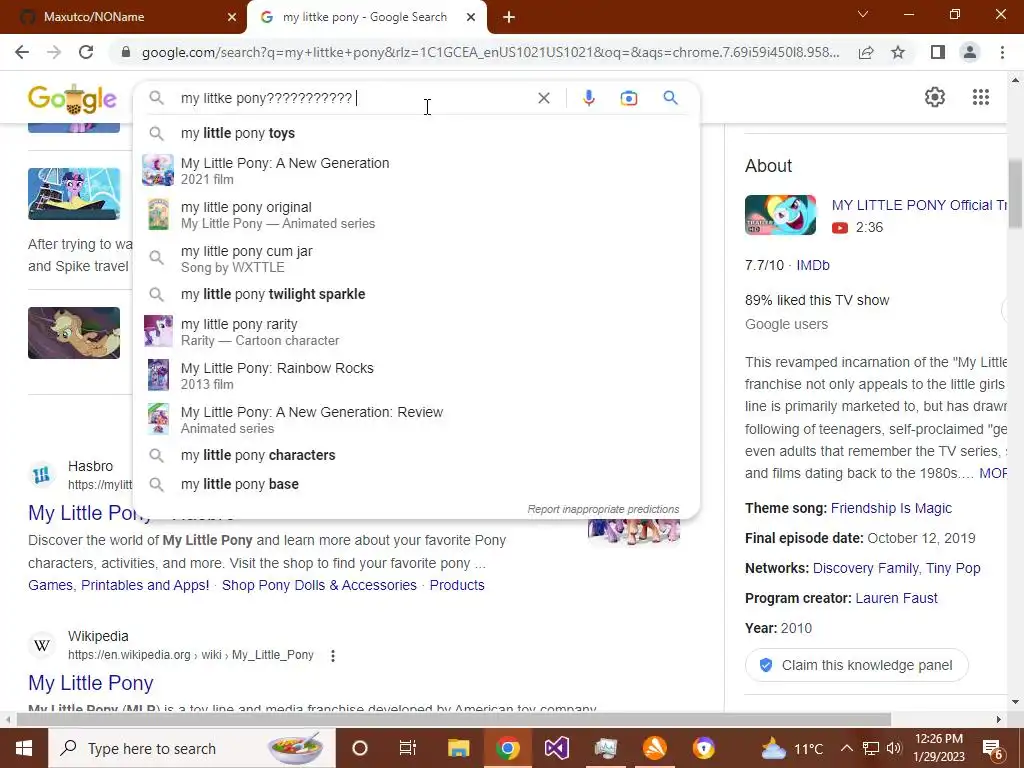
Task: Open the IMDb rating link
Action: click(812, 265)
